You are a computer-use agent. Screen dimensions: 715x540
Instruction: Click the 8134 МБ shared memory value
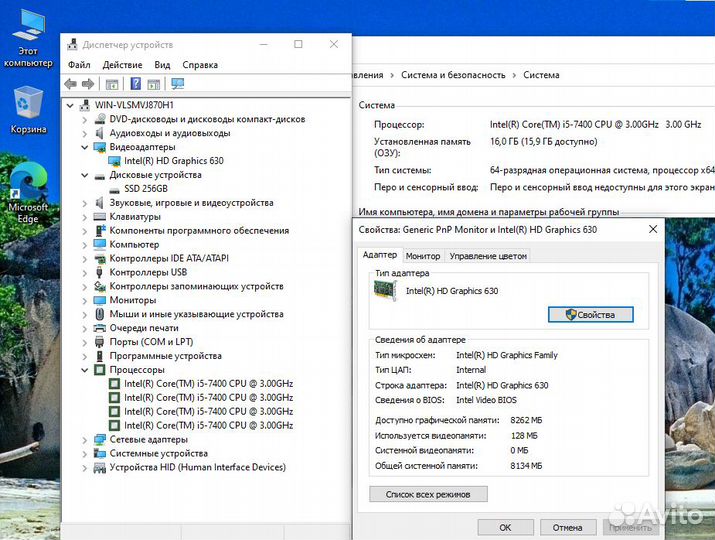coord(526,466)
